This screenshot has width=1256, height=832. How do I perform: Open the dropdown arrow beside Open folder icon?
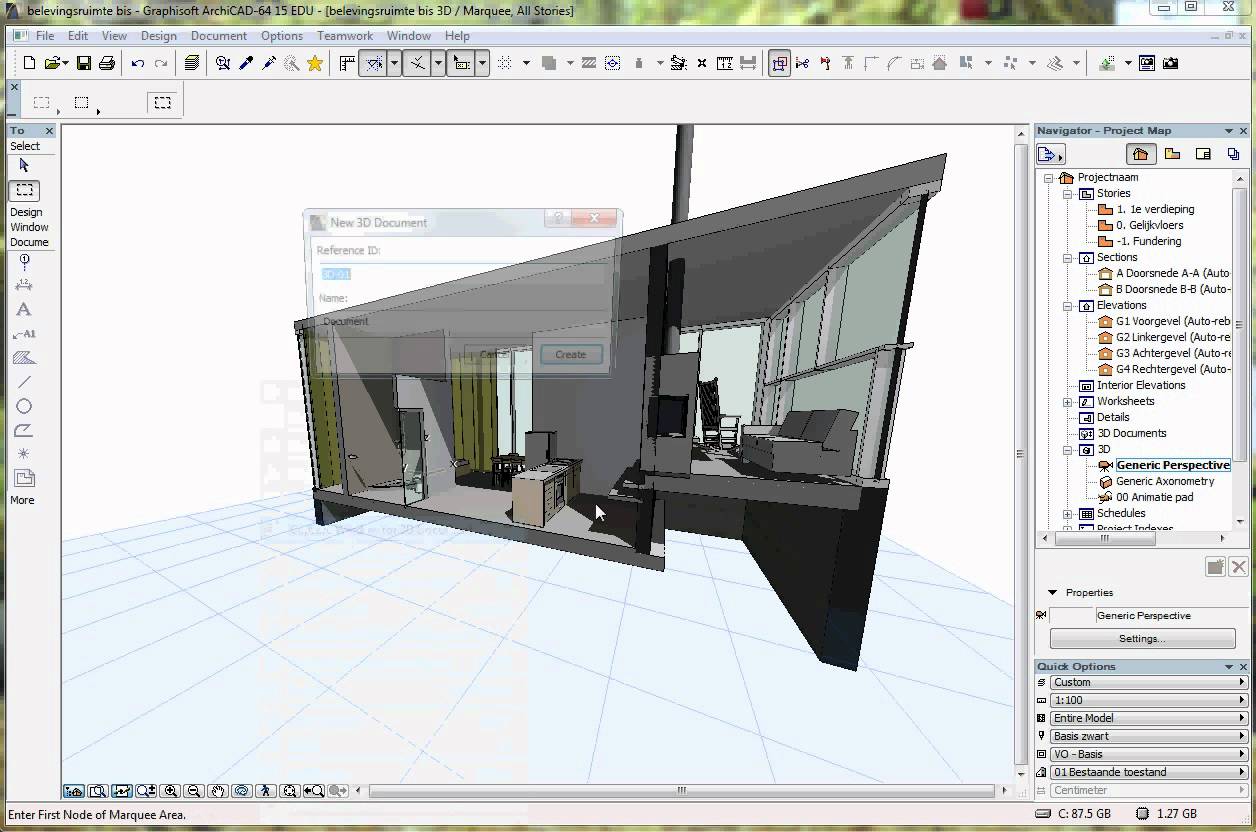coord(66,63)
